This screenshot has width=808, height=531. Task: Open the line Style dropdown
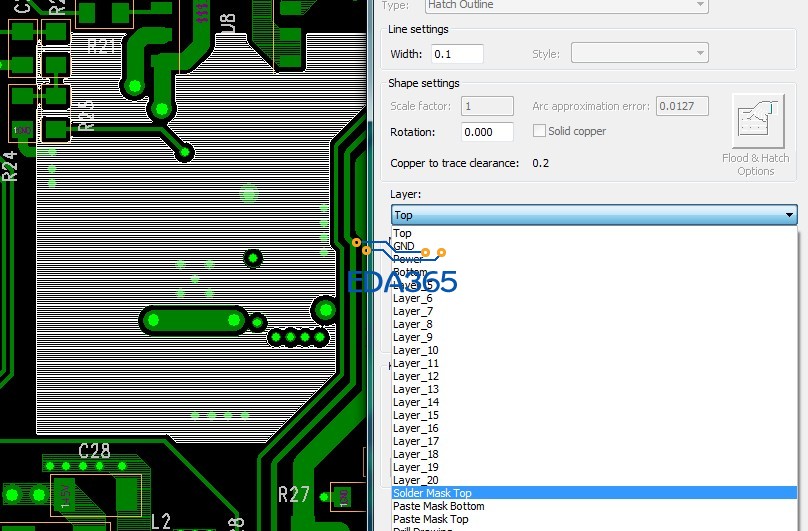click(639, 54)
